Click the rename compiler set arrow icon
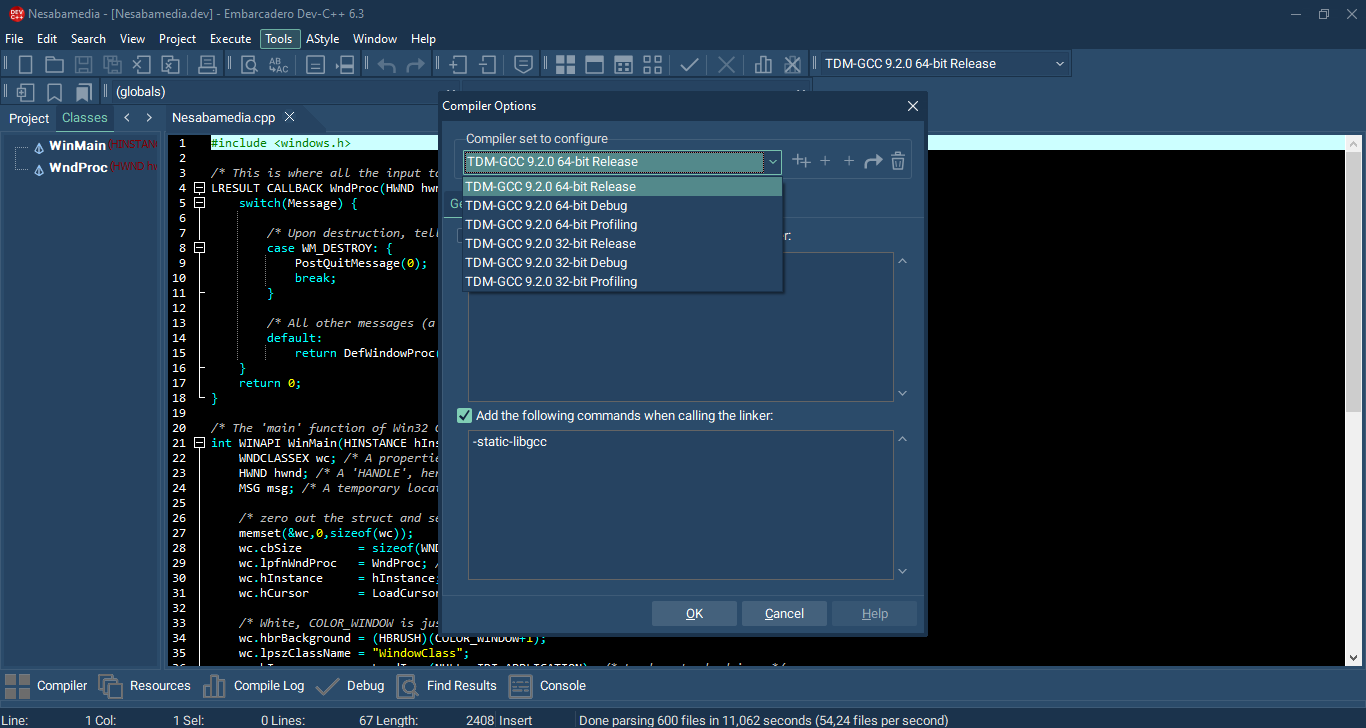The image size is (1366, 728). pyautogui.click(x=873, y=161)
